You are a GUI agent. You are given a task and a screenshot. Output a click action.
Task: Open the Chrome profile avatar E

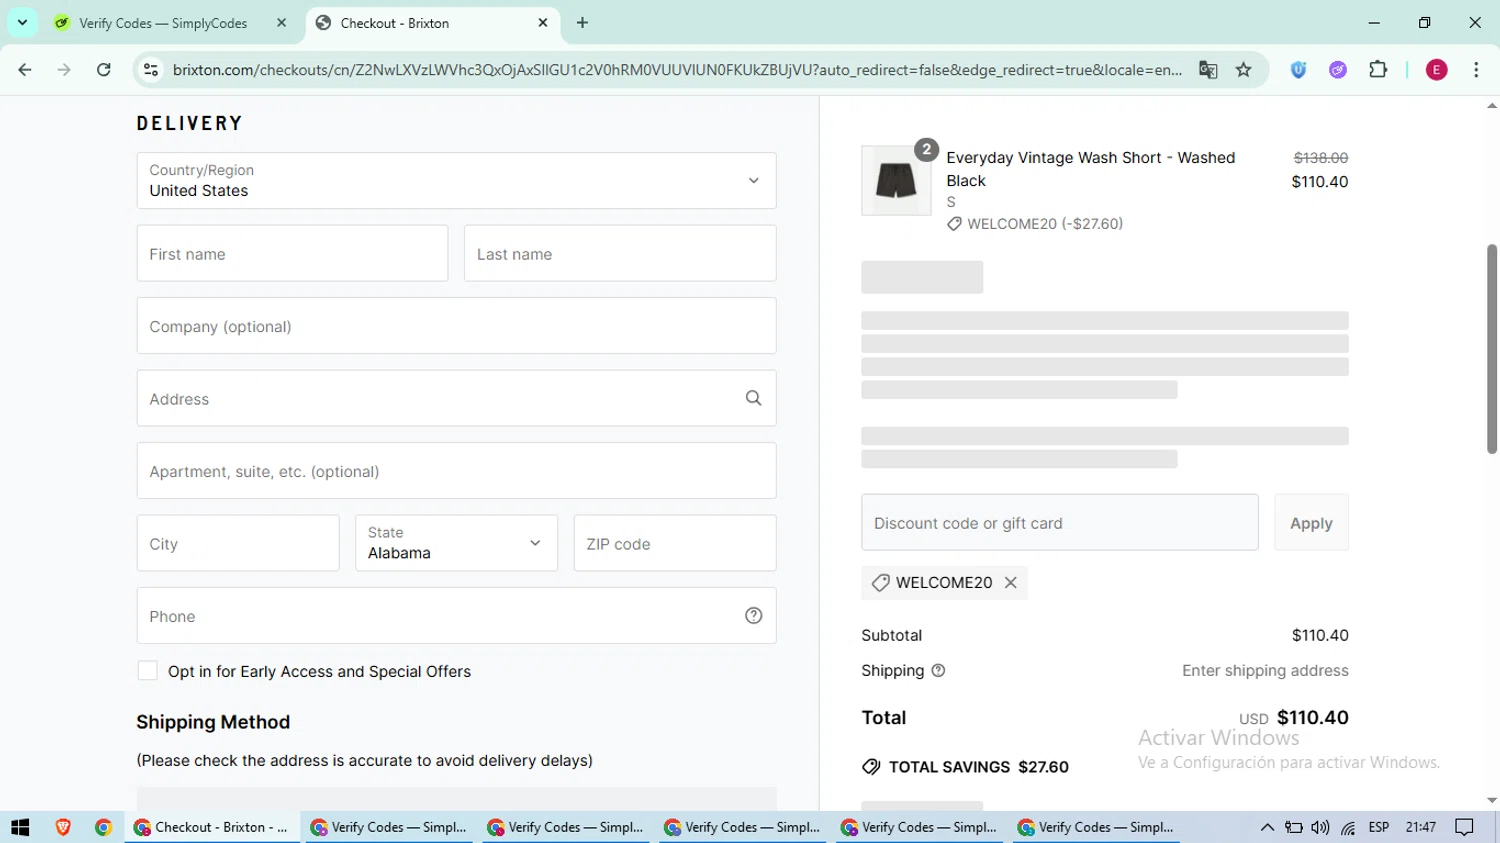pyautogui.click(x=1436, y=70)
